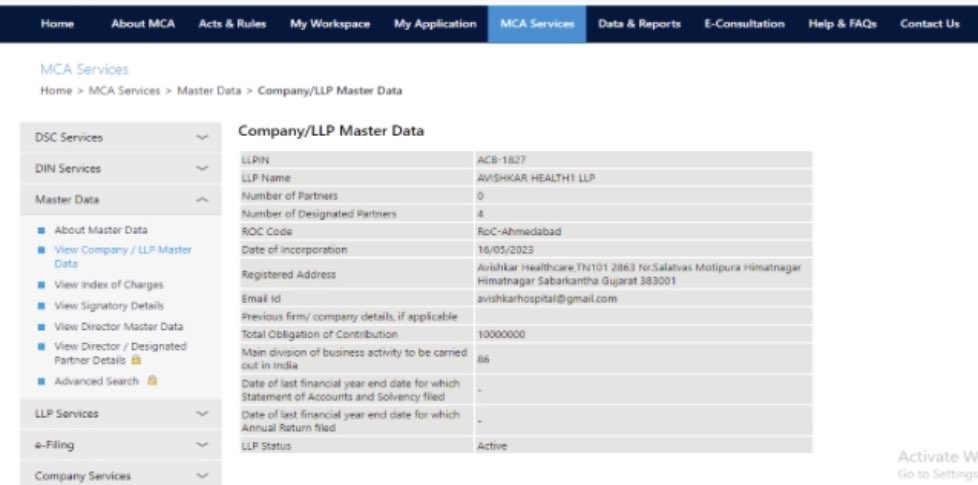The height and width of the screenshot is (485, 978).
Task: Expand the DIN Services section
Action: pos(121,168)
